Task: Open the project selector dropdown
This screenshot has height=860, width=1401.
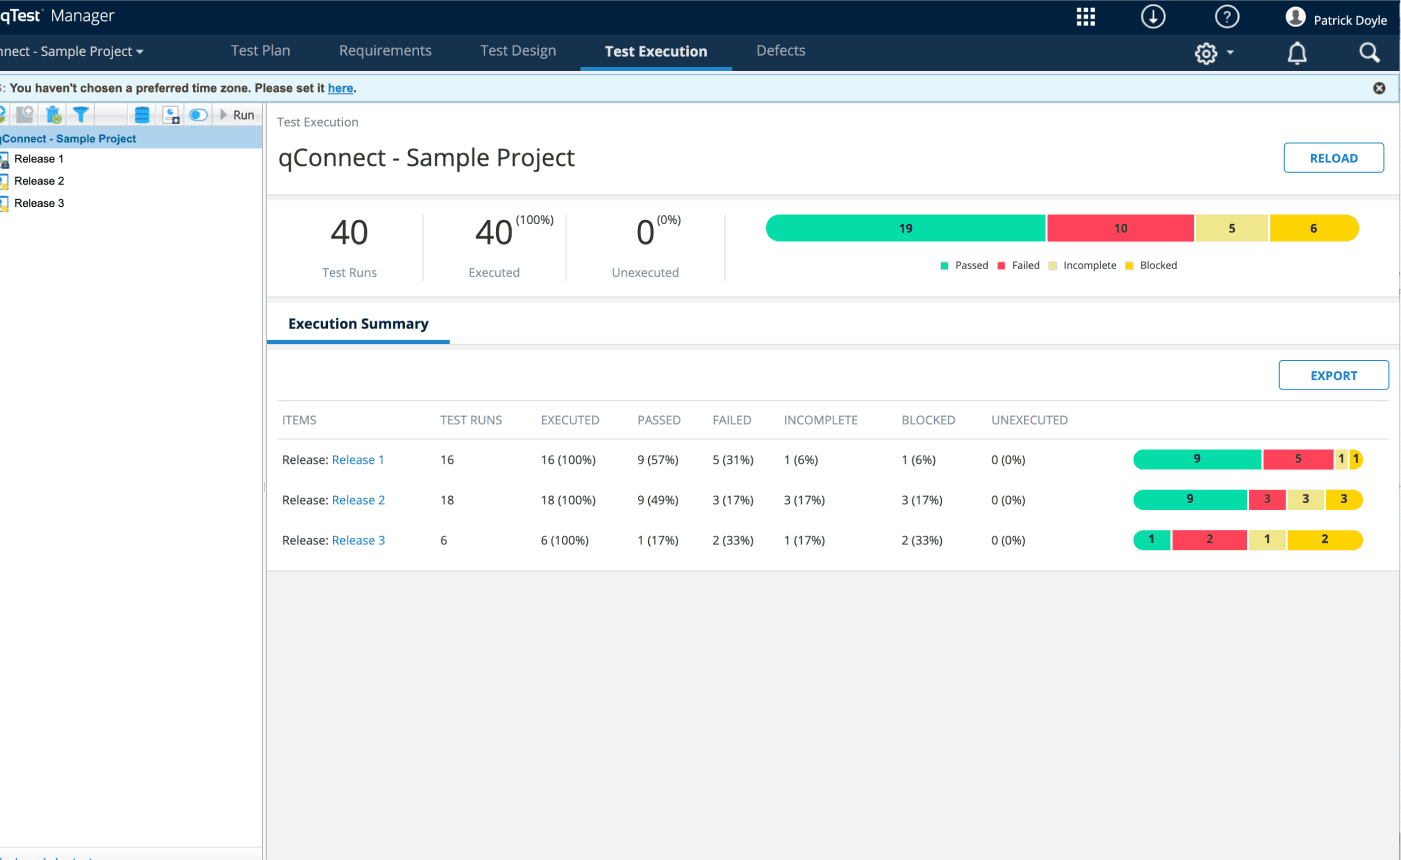Action: 72,52
